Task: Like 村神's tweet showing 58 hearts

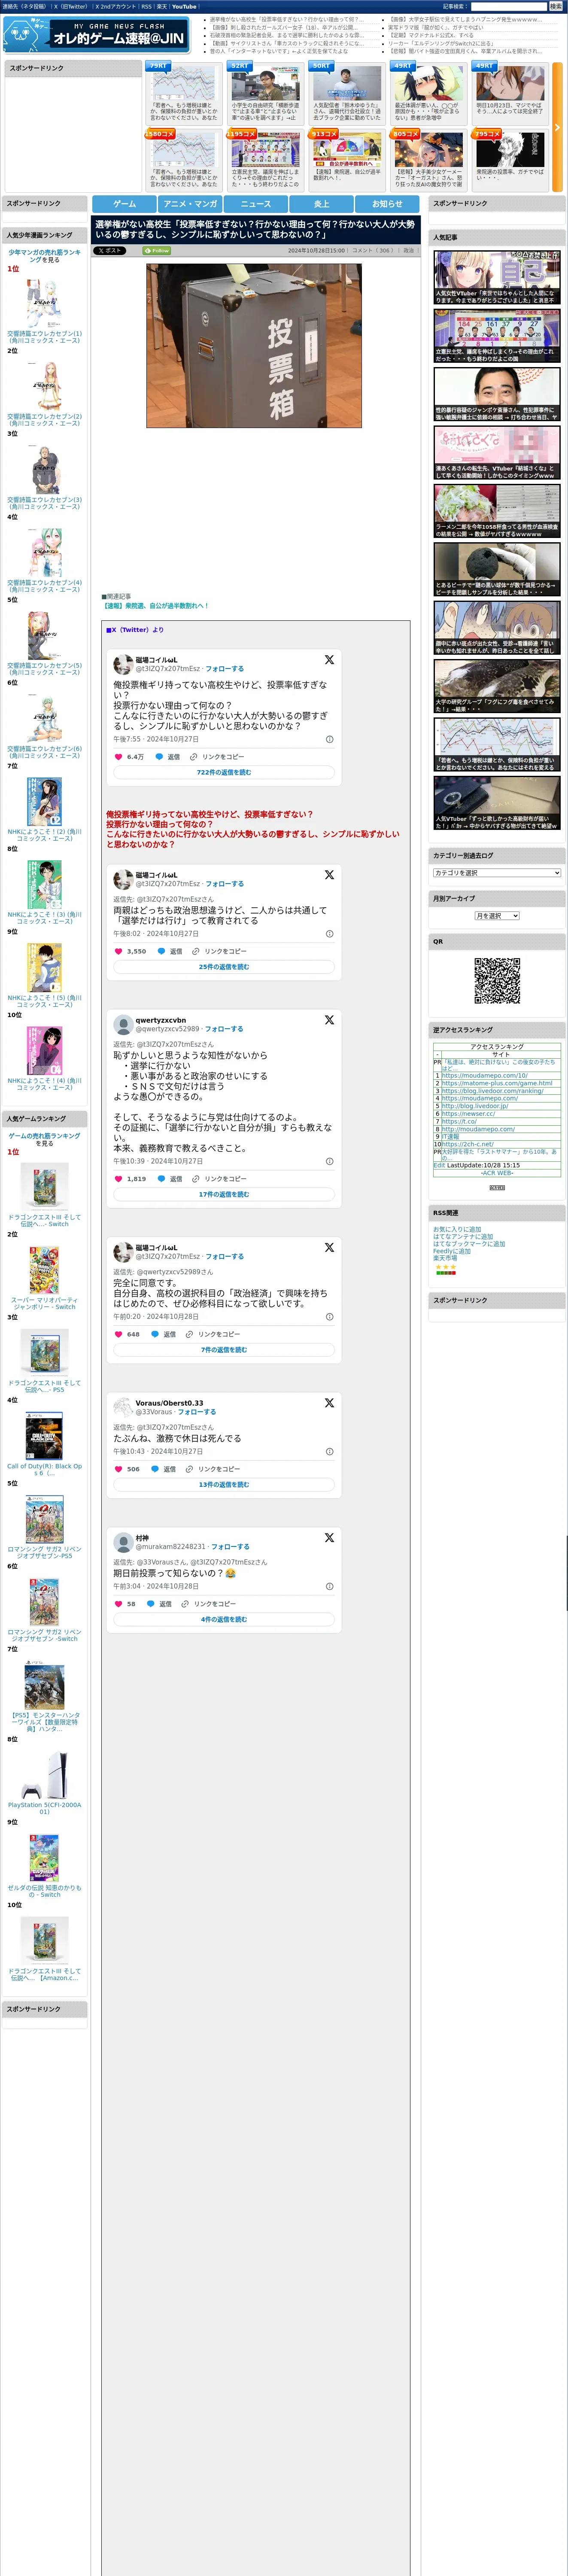Action: click(x=119, y=1604)
